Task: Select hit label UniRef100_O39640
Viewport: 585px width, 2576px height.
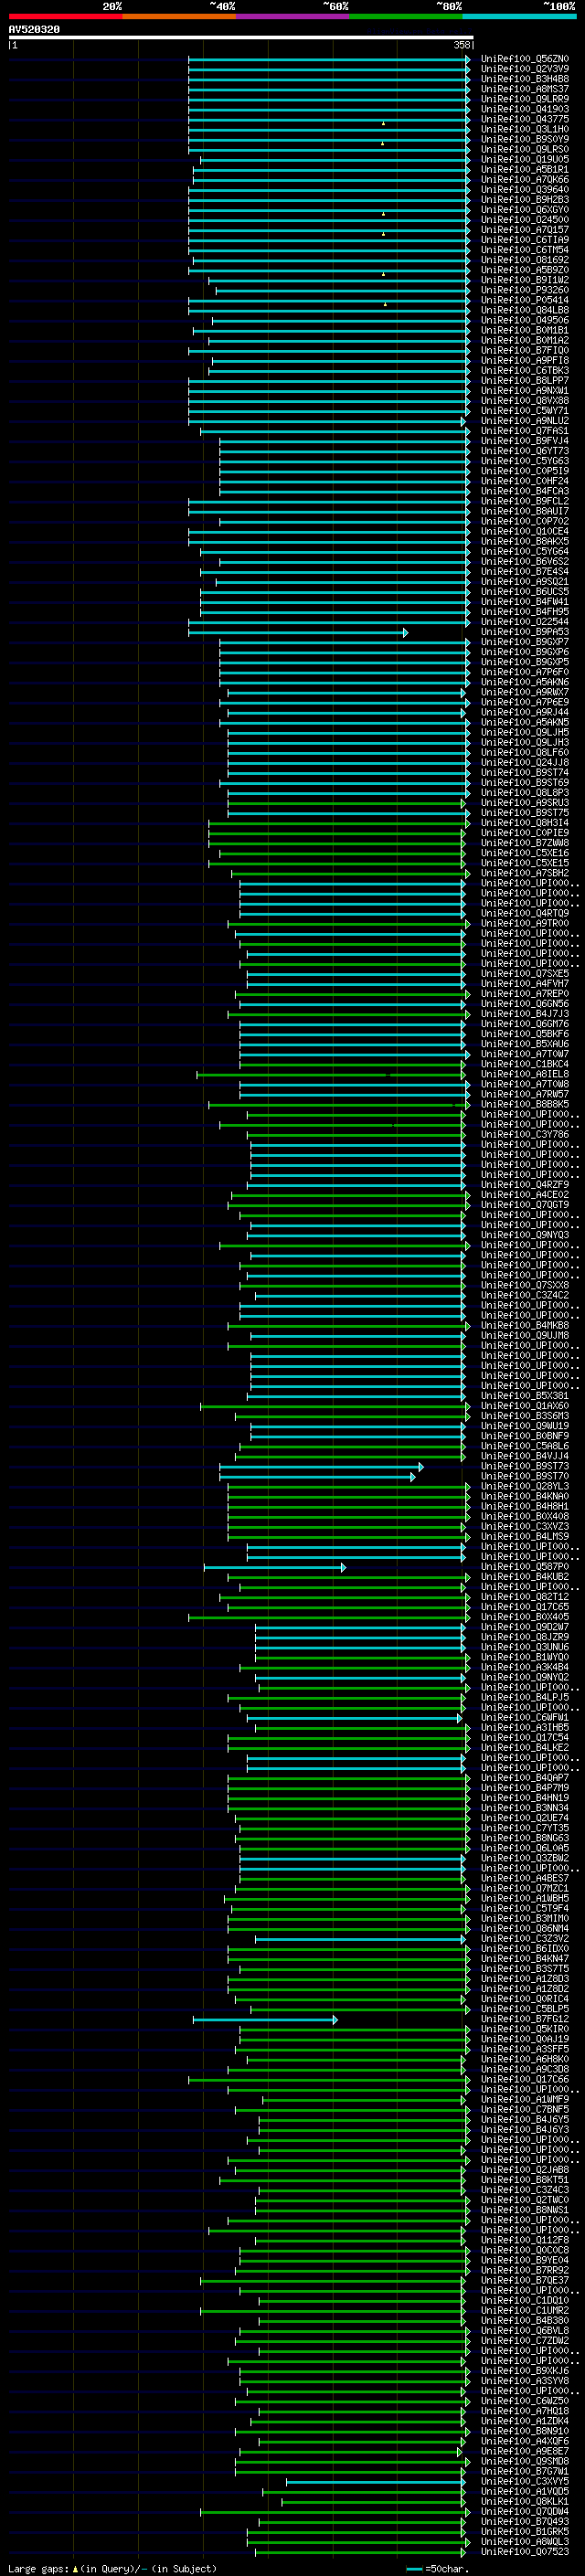Action: [x=525, y=190]
